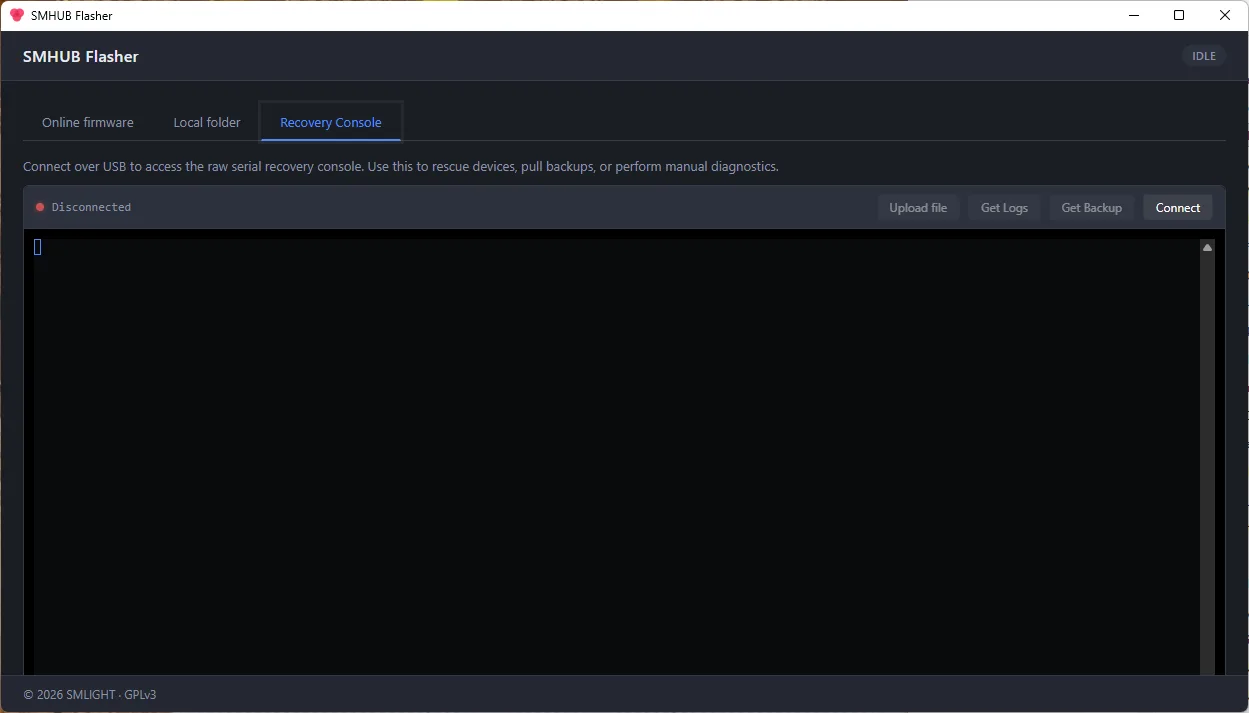Click the Connect button
The height and width of the screenshot is (713, 1249).
click(x=1178, y=208)
